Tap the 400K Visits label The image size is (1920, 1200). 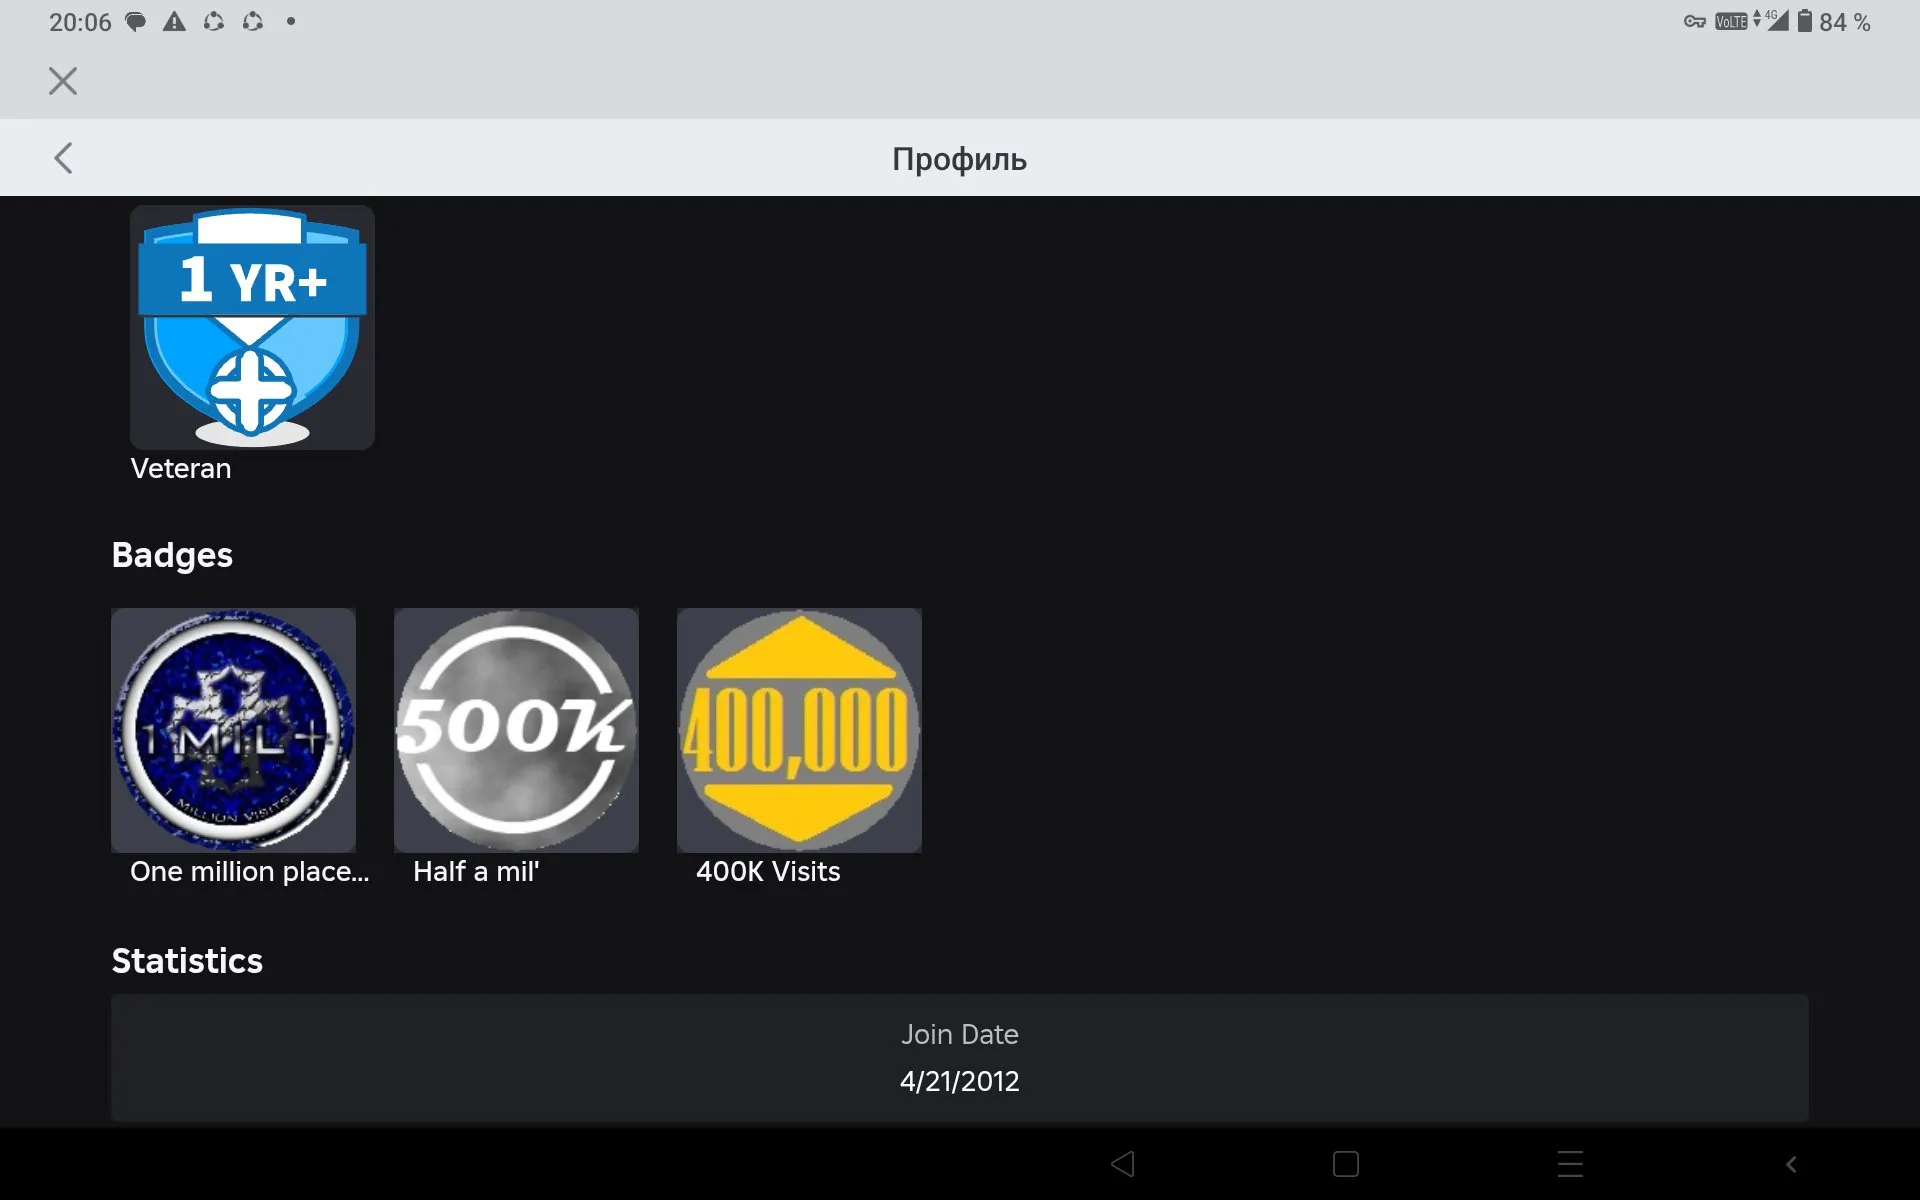pyautogui.click(x=768, y=872)
